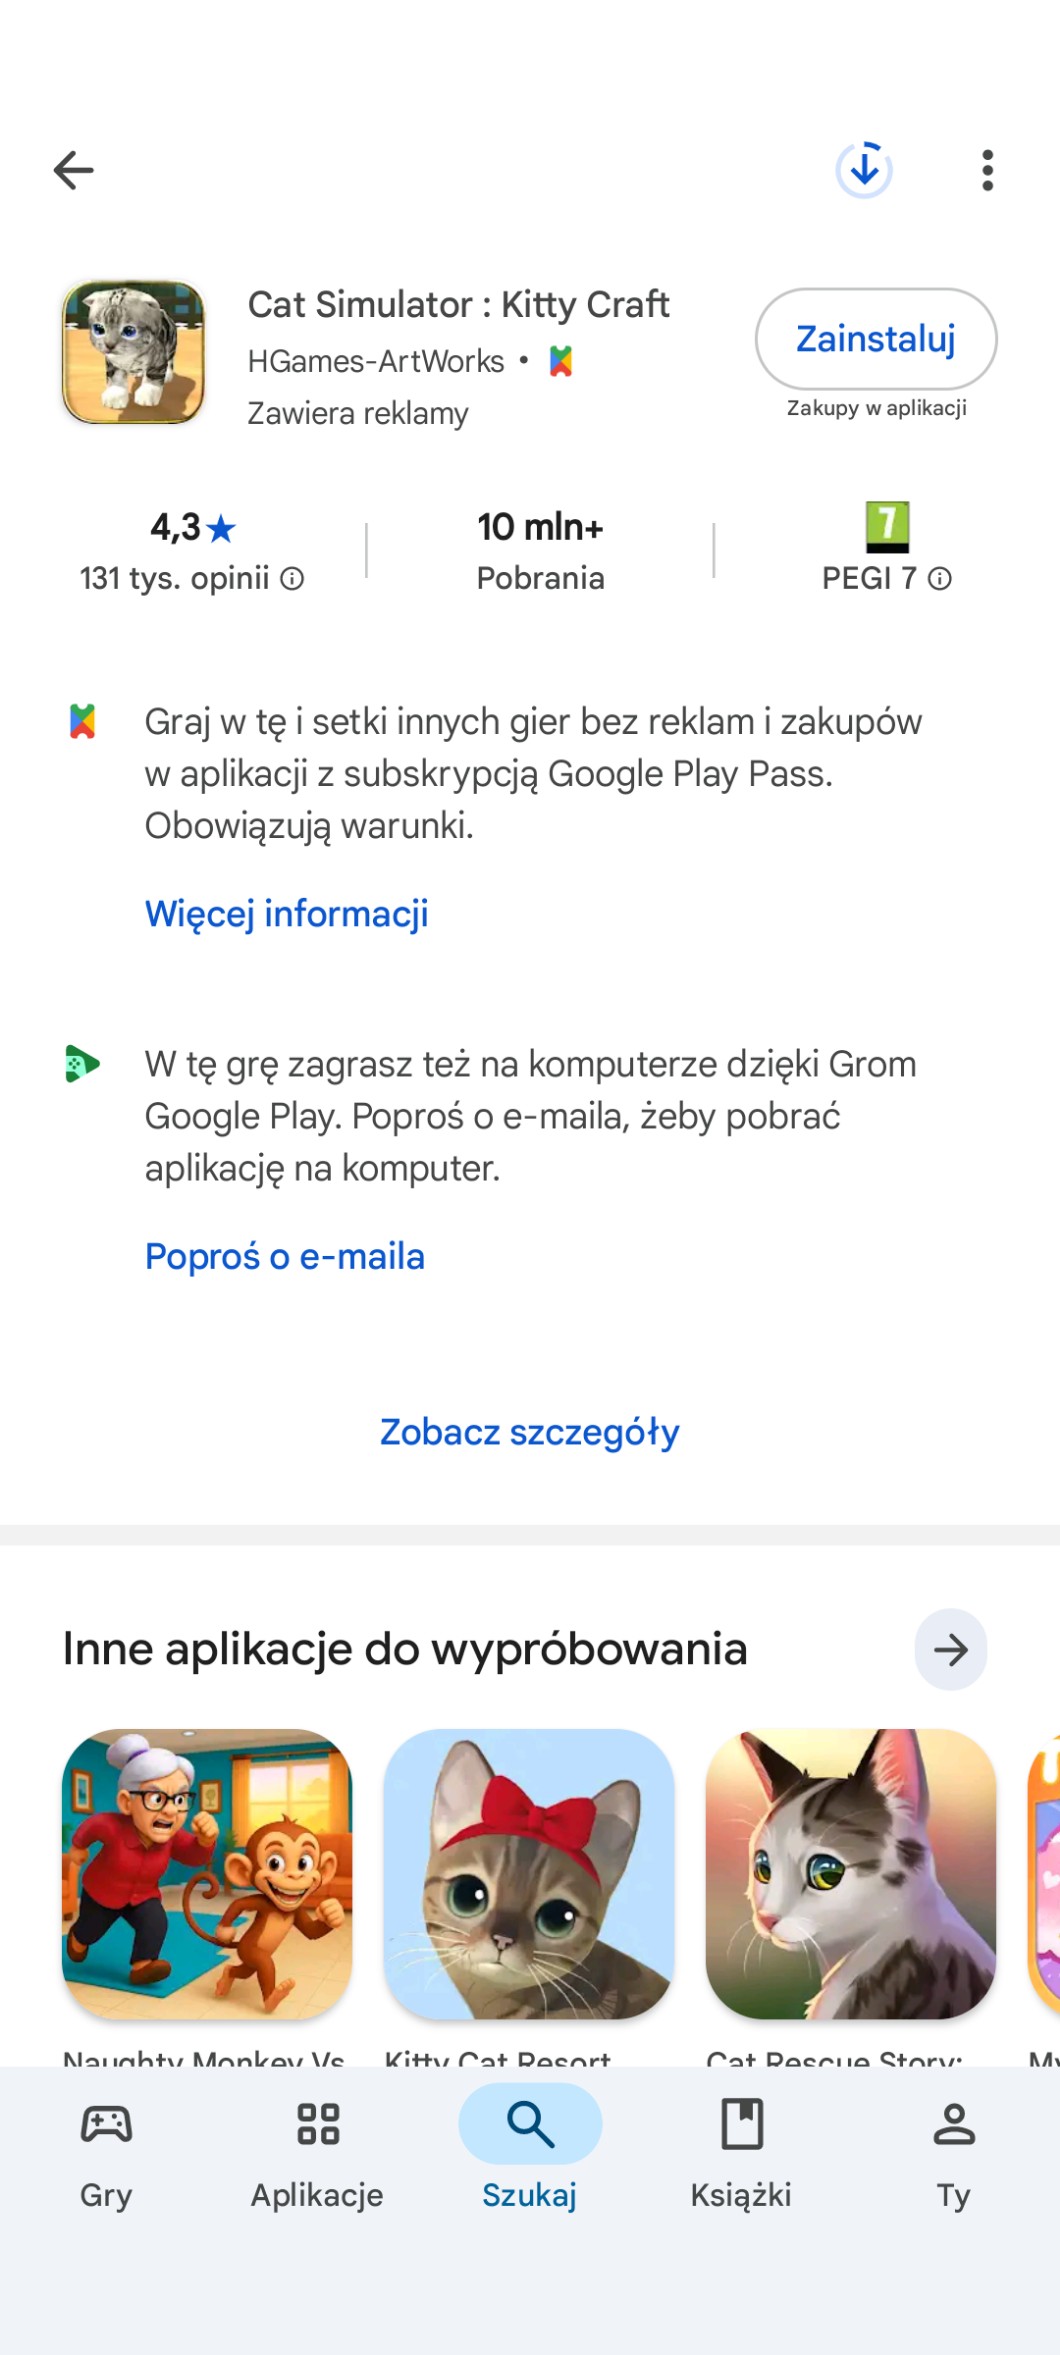This screenshot has height=2355, width=1060.
Task: Open the downloads progress icon
Action: [x=864, y=170]
